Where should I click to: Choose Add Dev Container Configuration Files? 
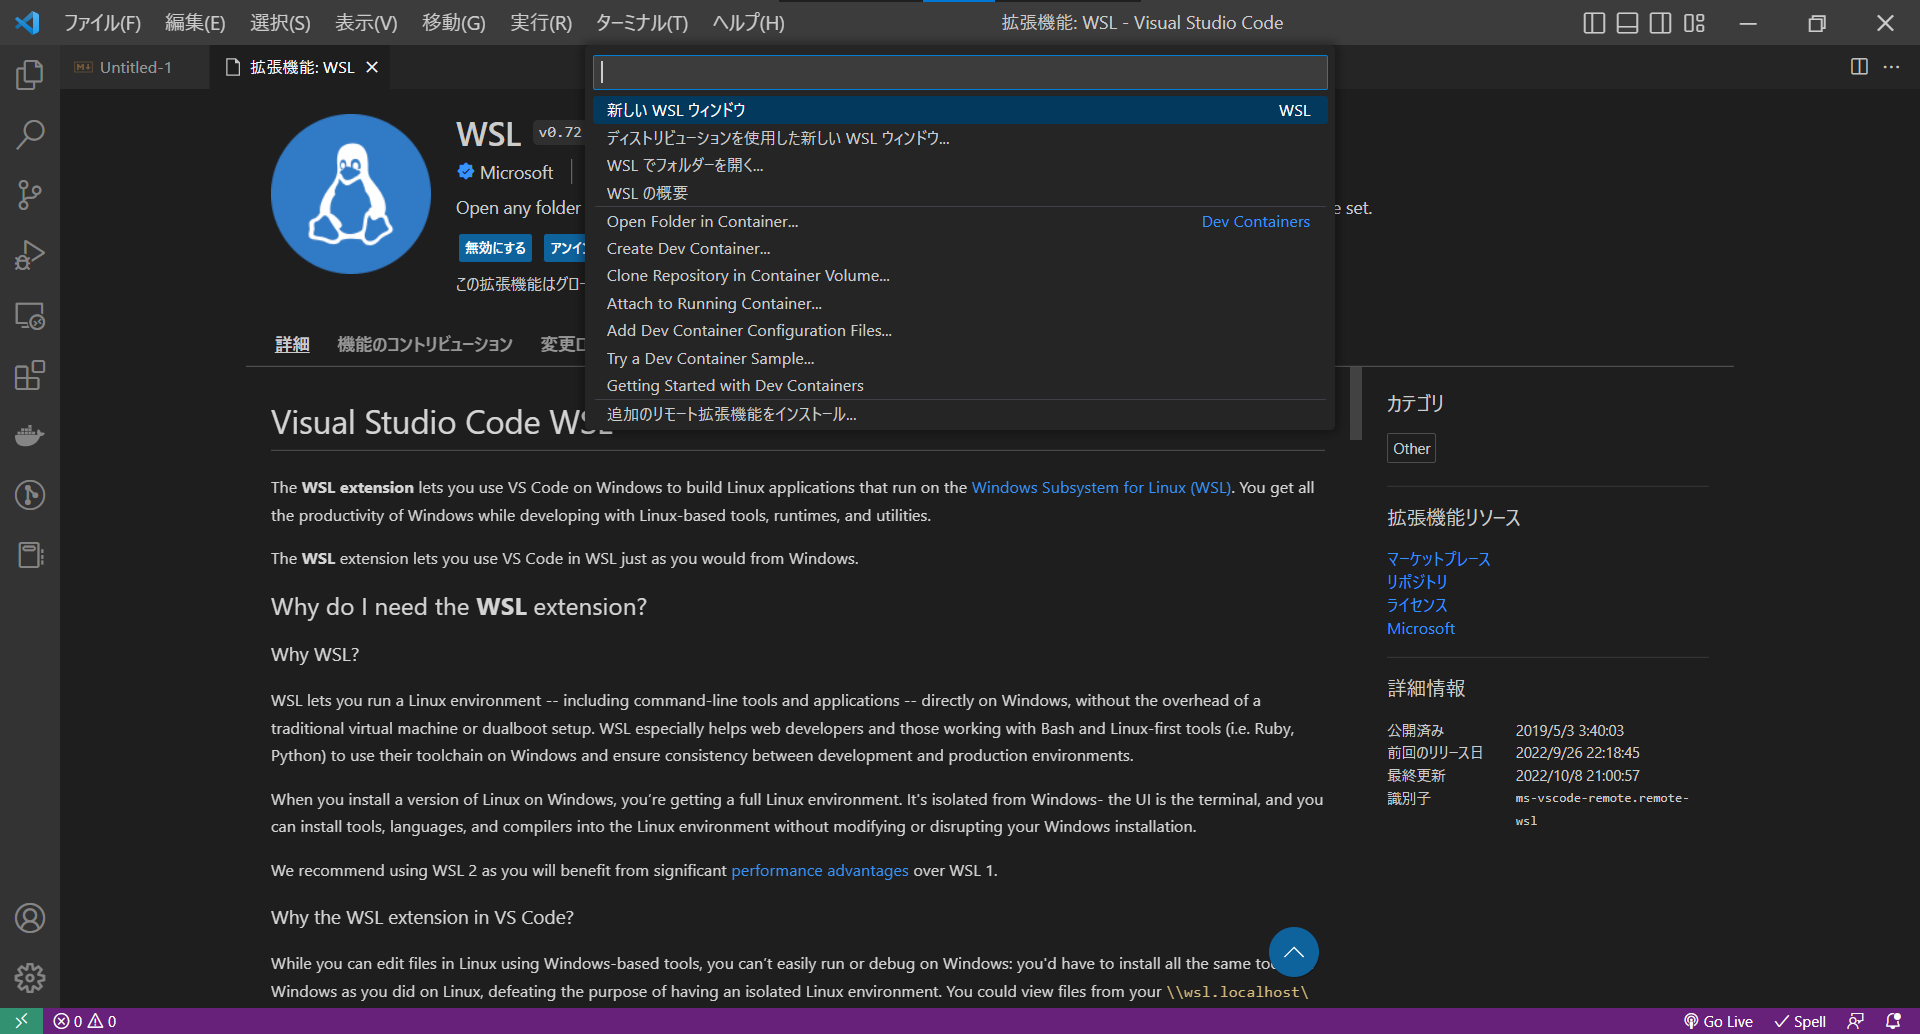coord(960,331)
